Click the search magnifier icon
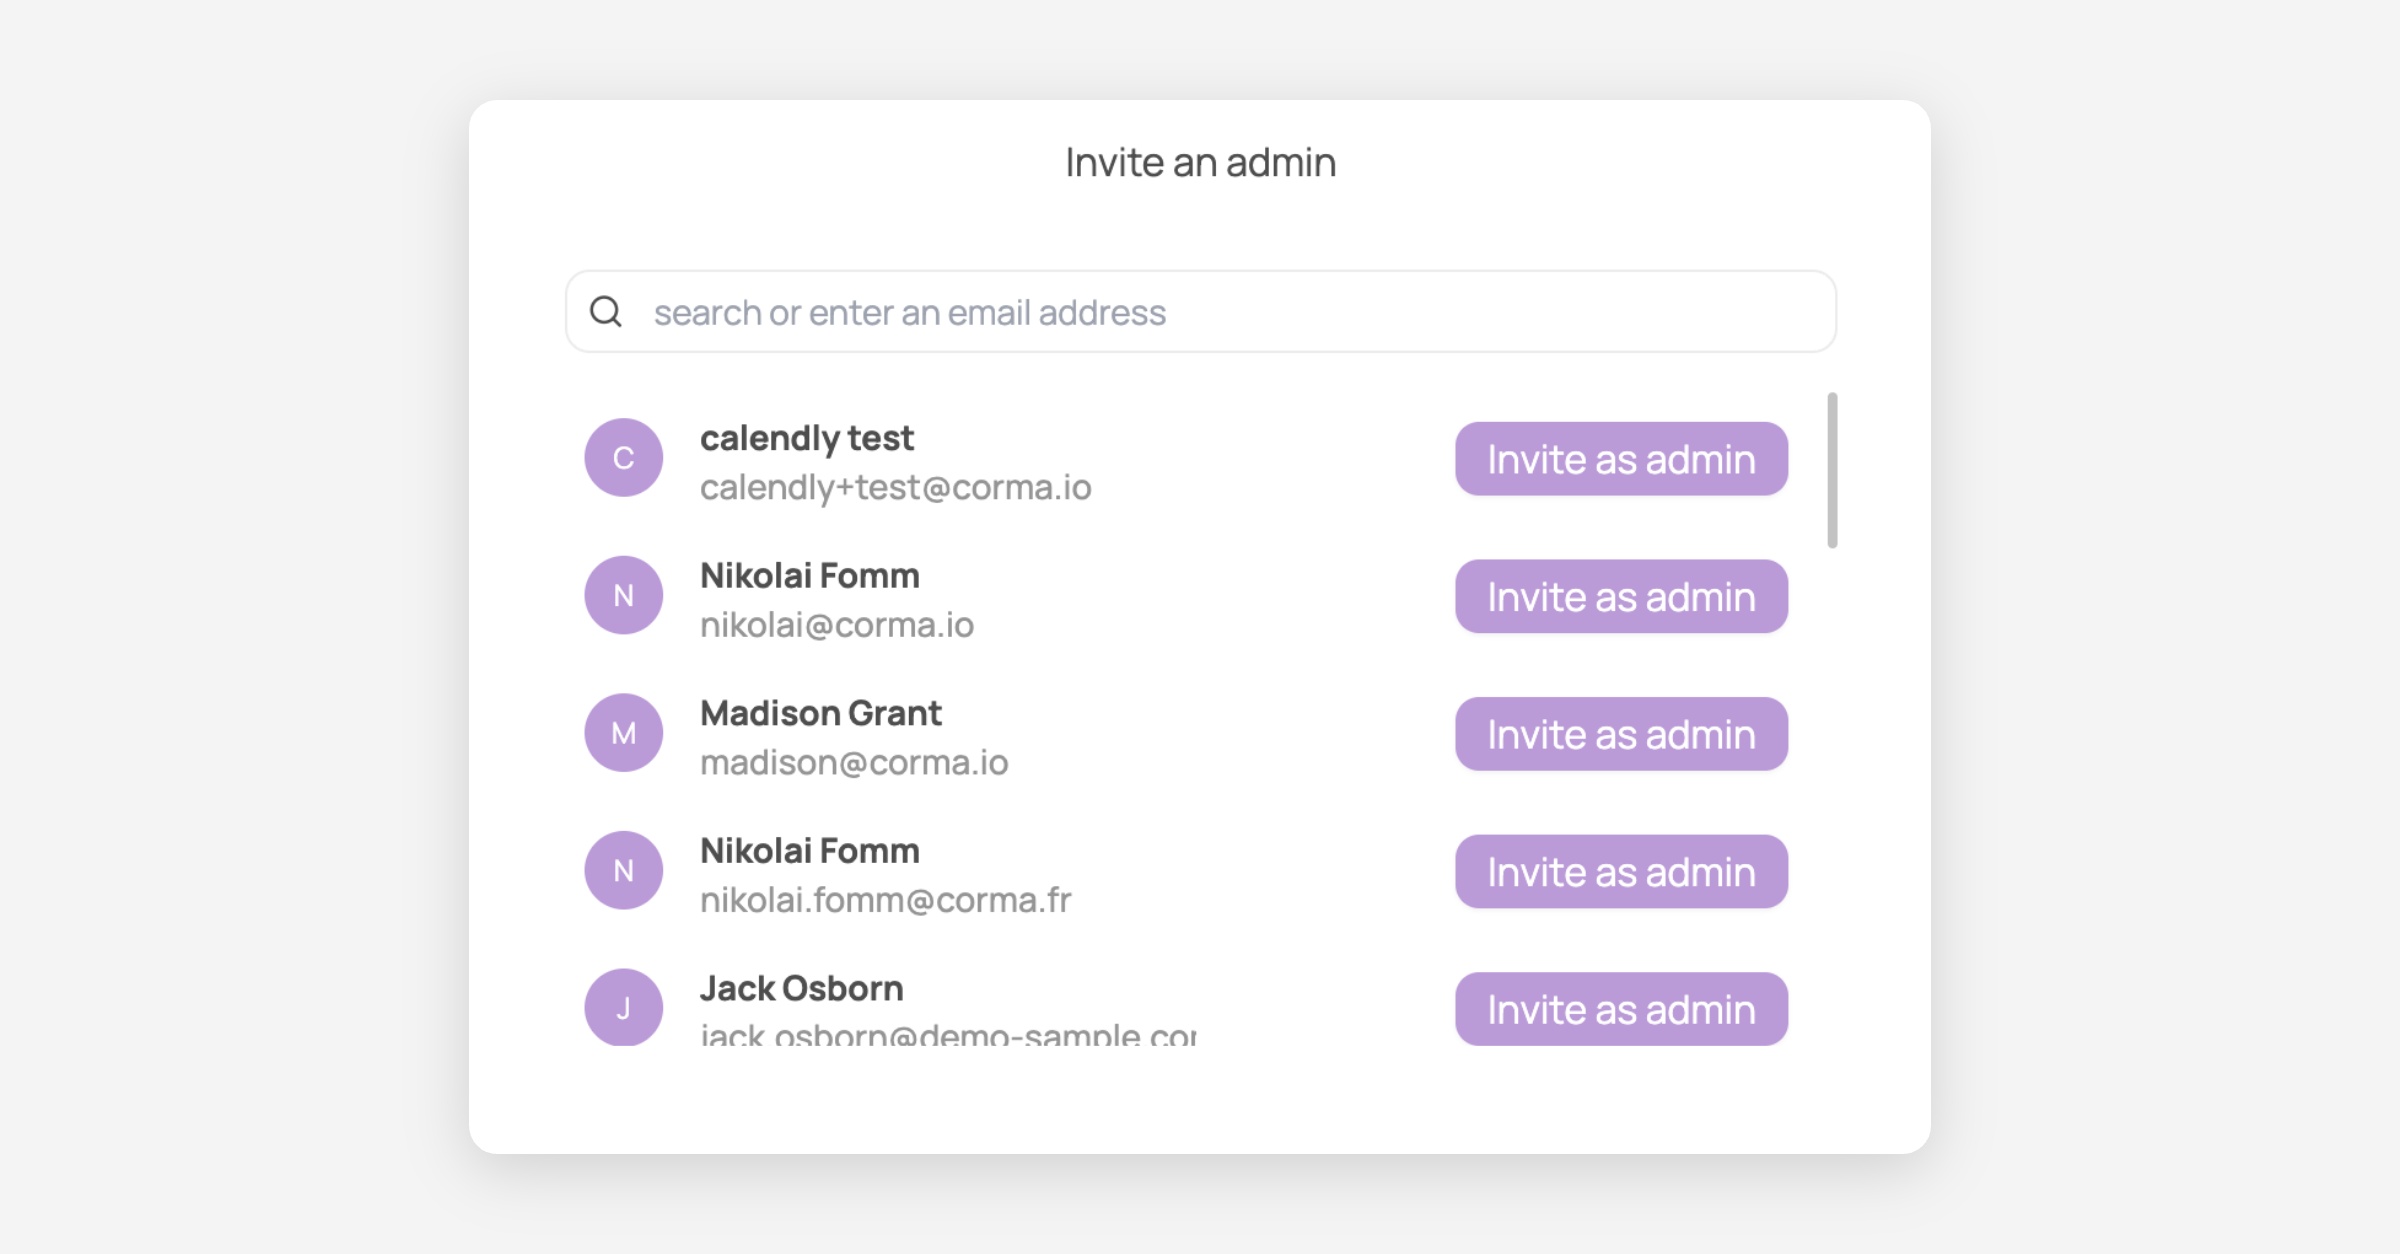 point(606,312)
